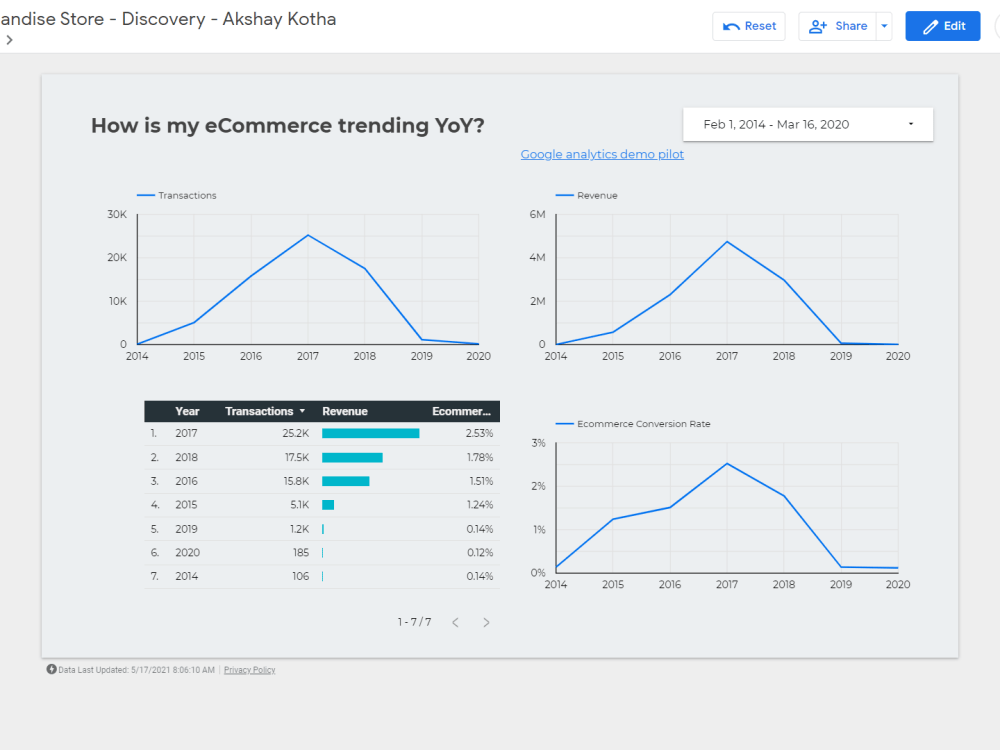Click the Edit button

tap(942, 25)
